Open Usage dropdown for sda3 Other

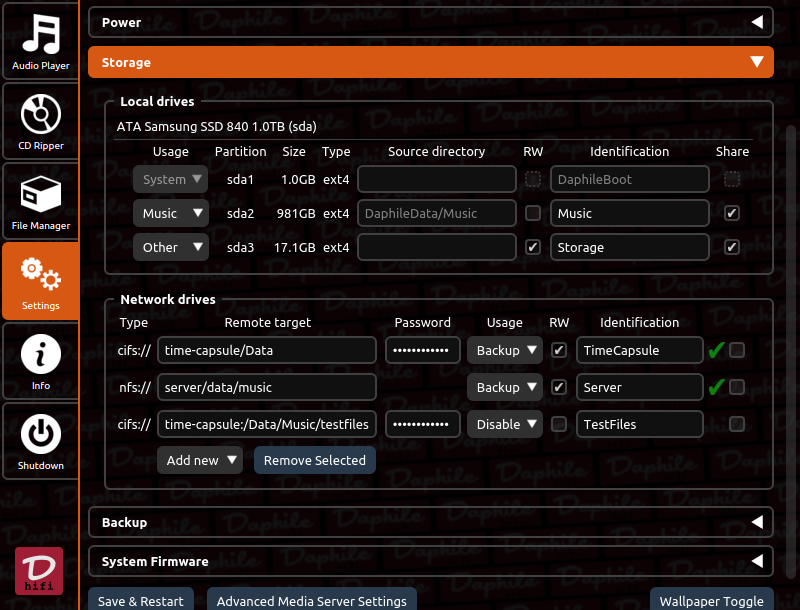pos(171,247)
